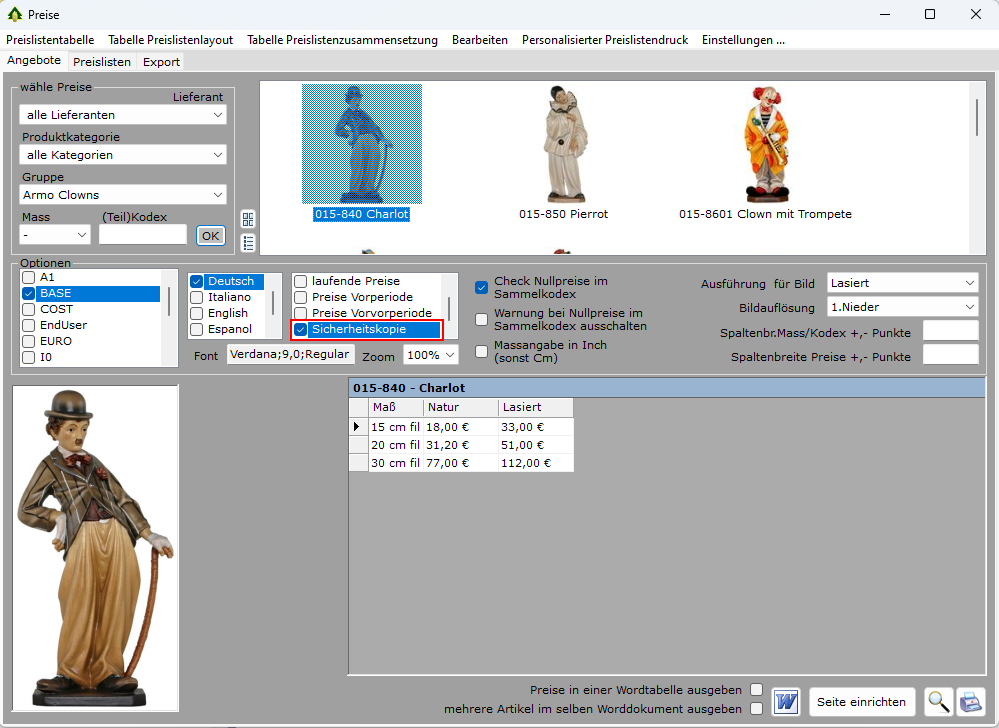Screen dimensions: 999x728
Task: Enable the Massangabe in Inch checkbox
Action: (x=481, y=351)
